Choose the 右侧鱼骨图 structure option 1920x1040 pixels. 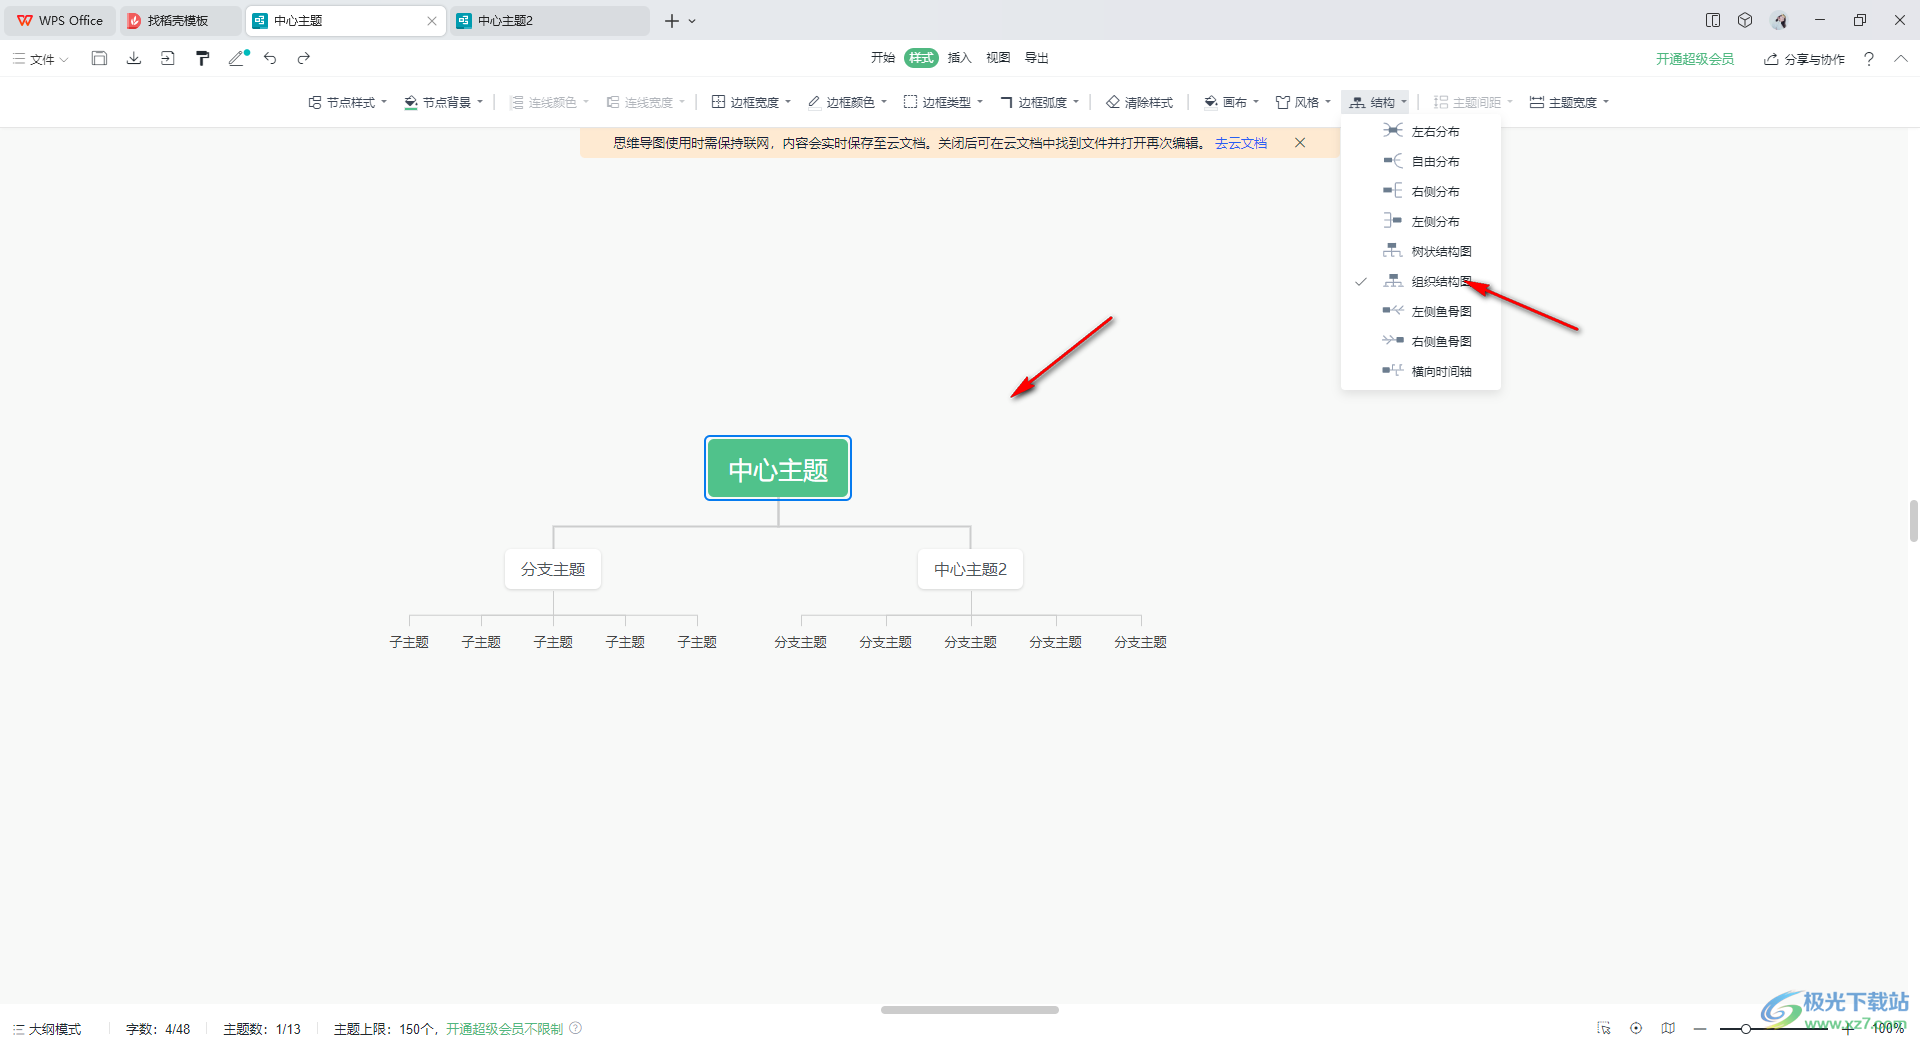[x=1421, y=341]
